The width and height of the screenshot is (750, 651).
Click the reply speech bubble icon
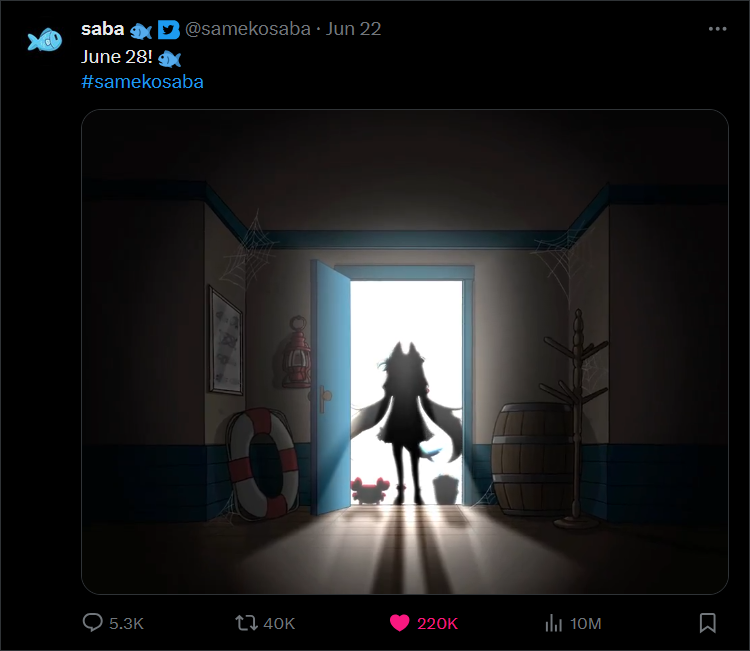(92, 622)
